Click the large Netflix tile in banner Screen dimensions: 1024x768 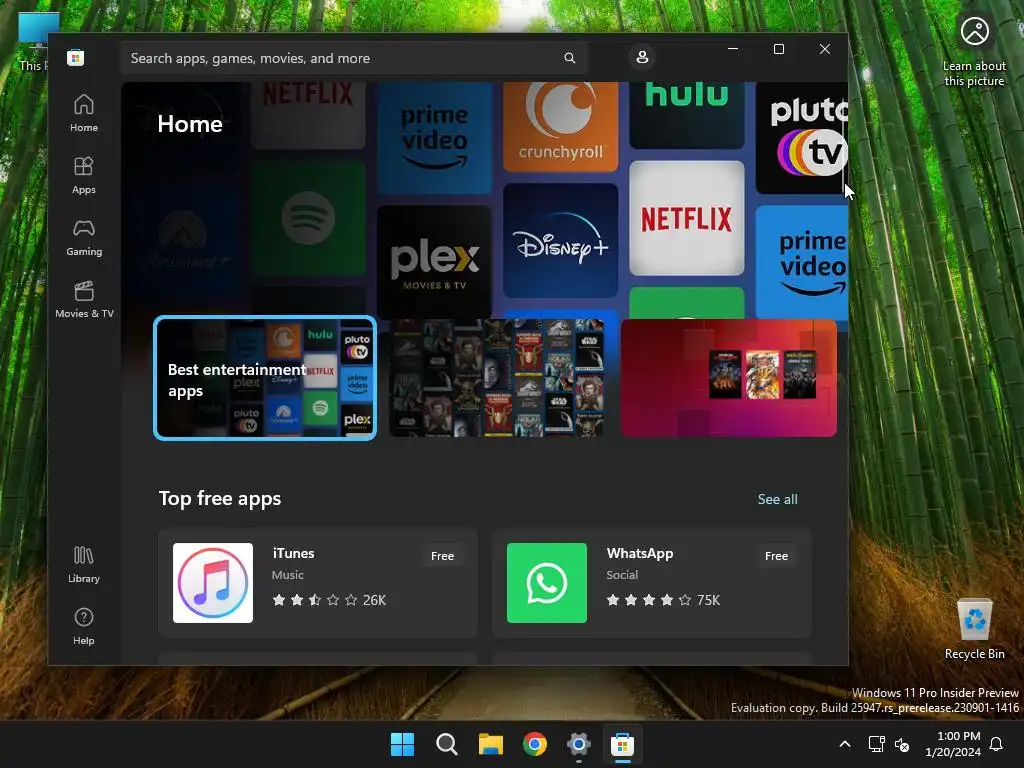686,218
